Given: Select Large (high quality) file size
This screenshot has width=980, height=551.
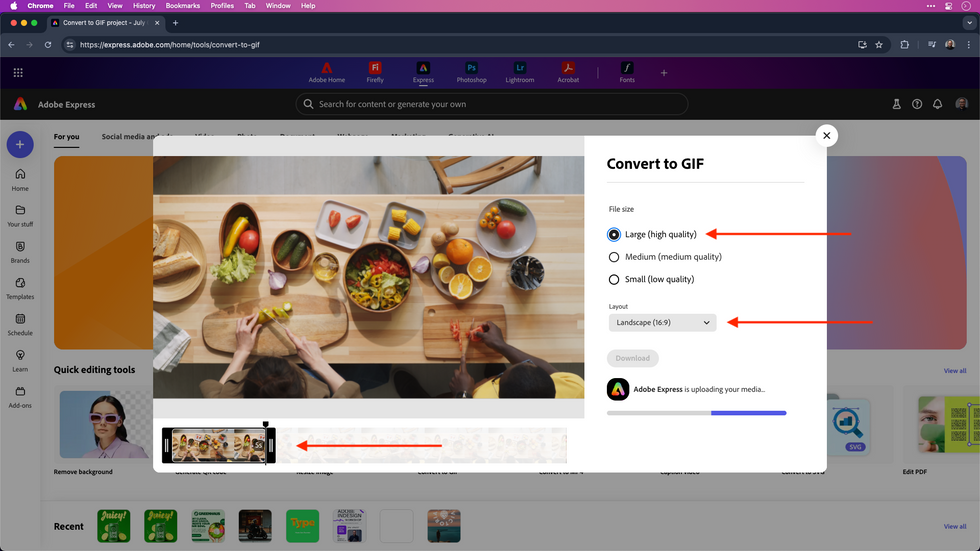Looking at the screenshot, I should tap(614, 234).
